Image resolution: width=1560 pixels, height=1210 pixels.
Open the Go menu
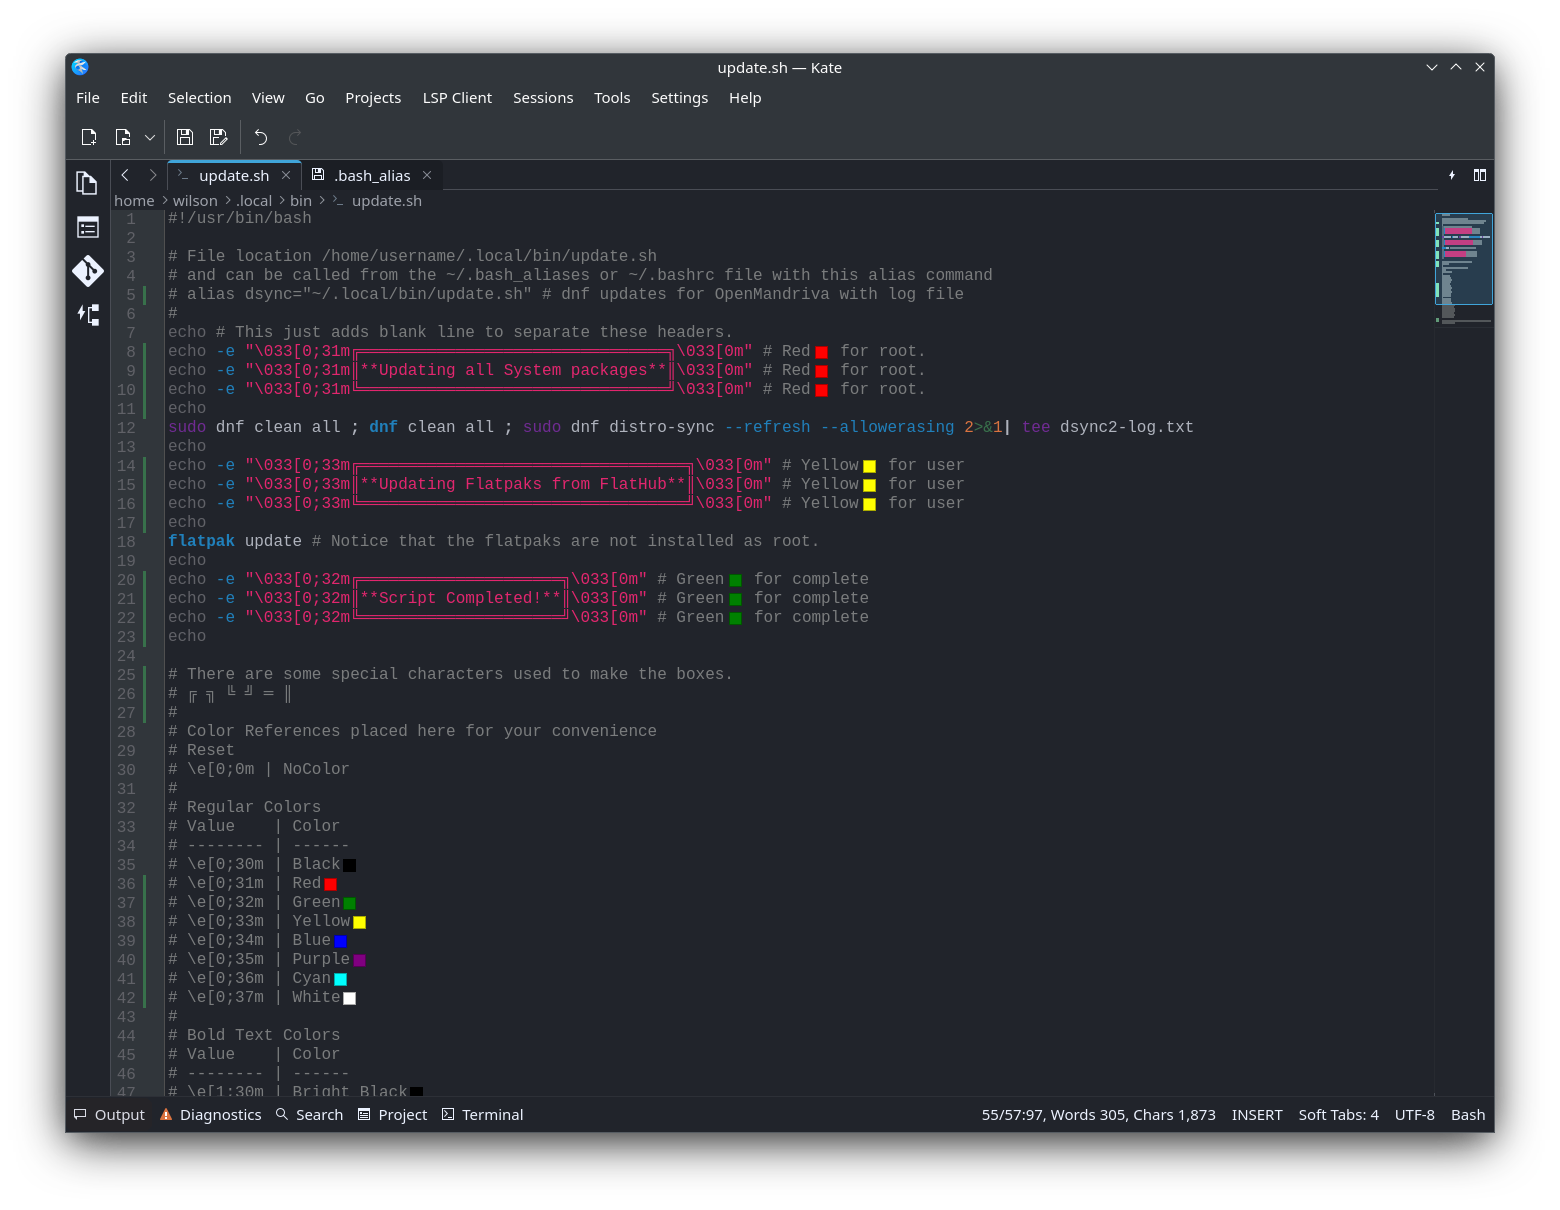315,98
